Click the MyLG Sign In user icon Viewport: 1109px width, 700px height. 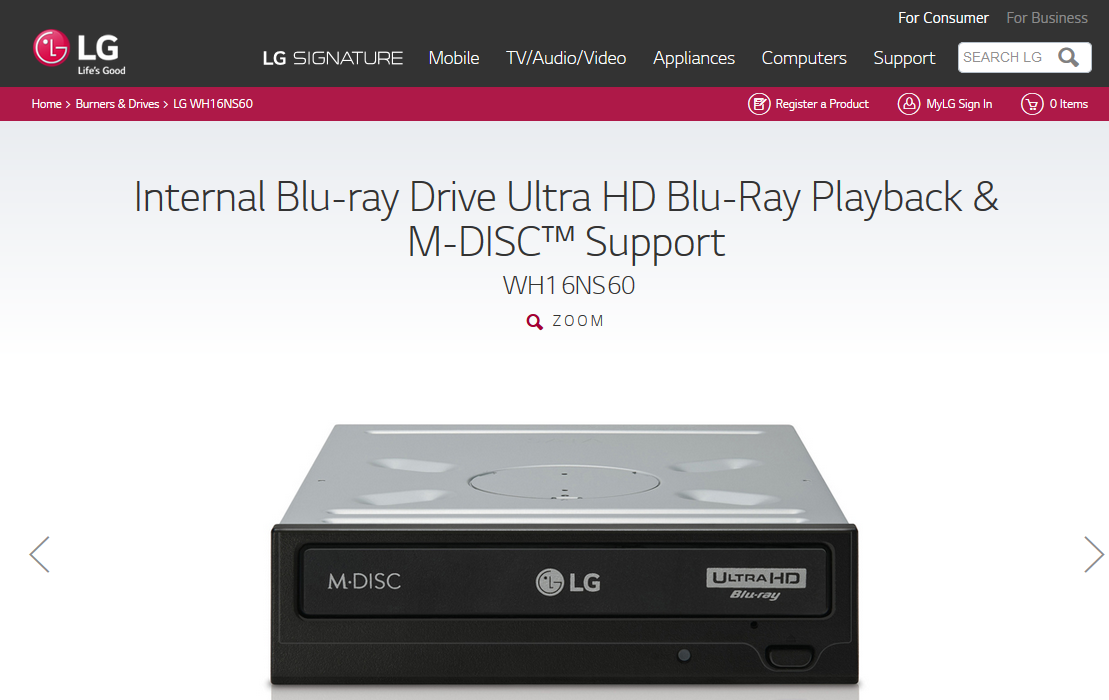(909, 104)
